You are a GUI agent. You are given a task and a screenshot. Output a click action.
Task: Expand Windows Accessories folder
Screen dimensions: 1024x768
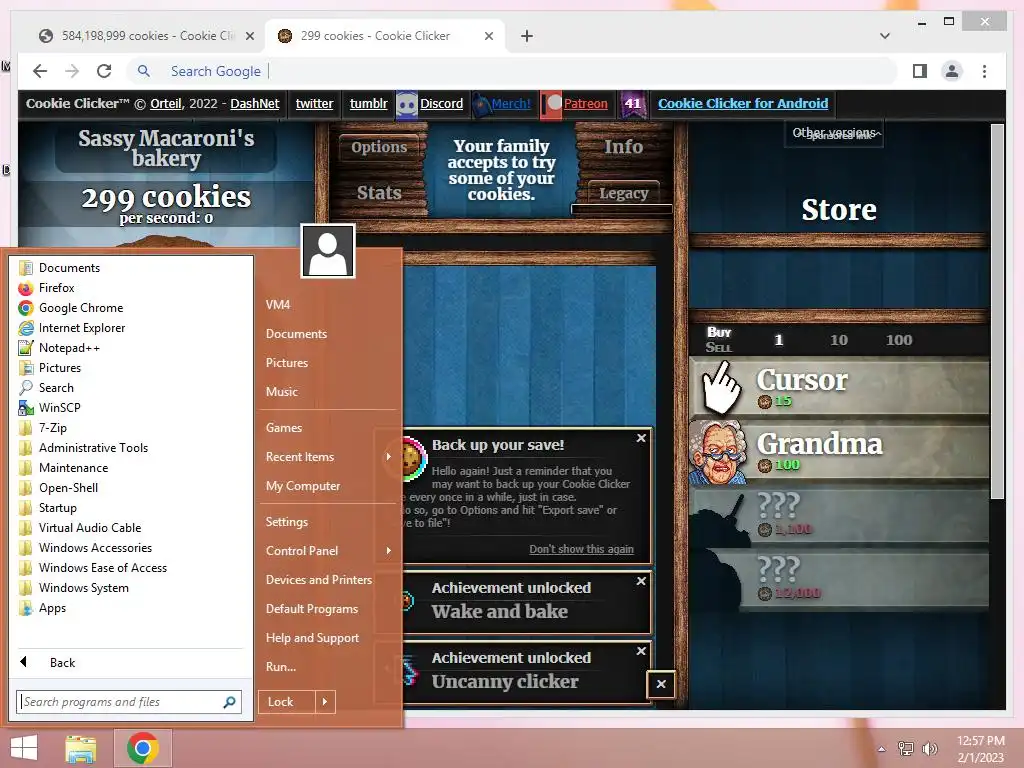coord(95,548)
